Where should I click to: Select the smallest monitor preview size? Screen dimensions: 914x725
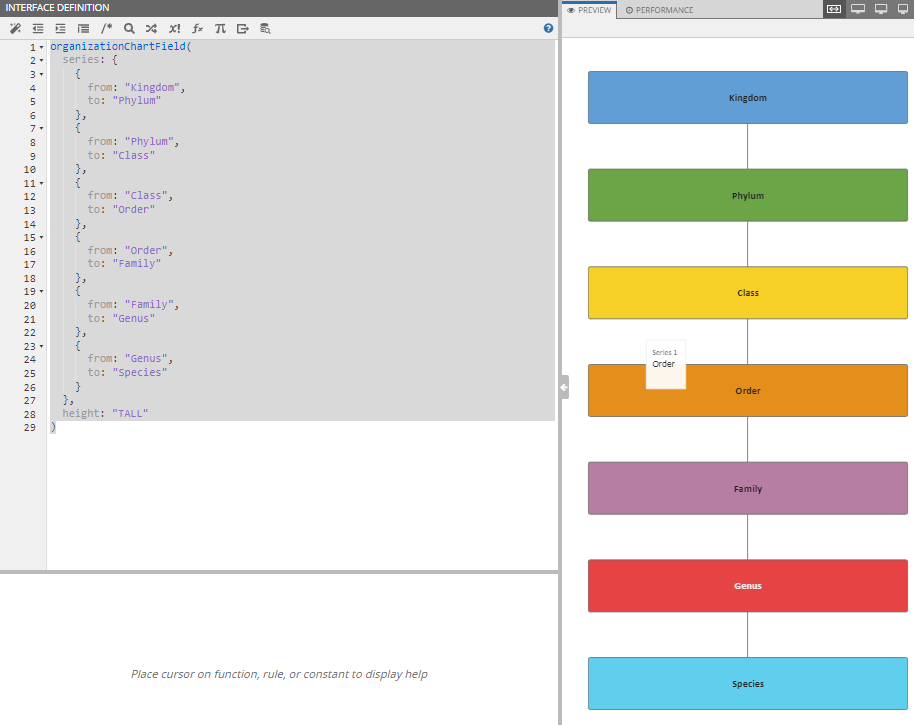tap(903, 9)
